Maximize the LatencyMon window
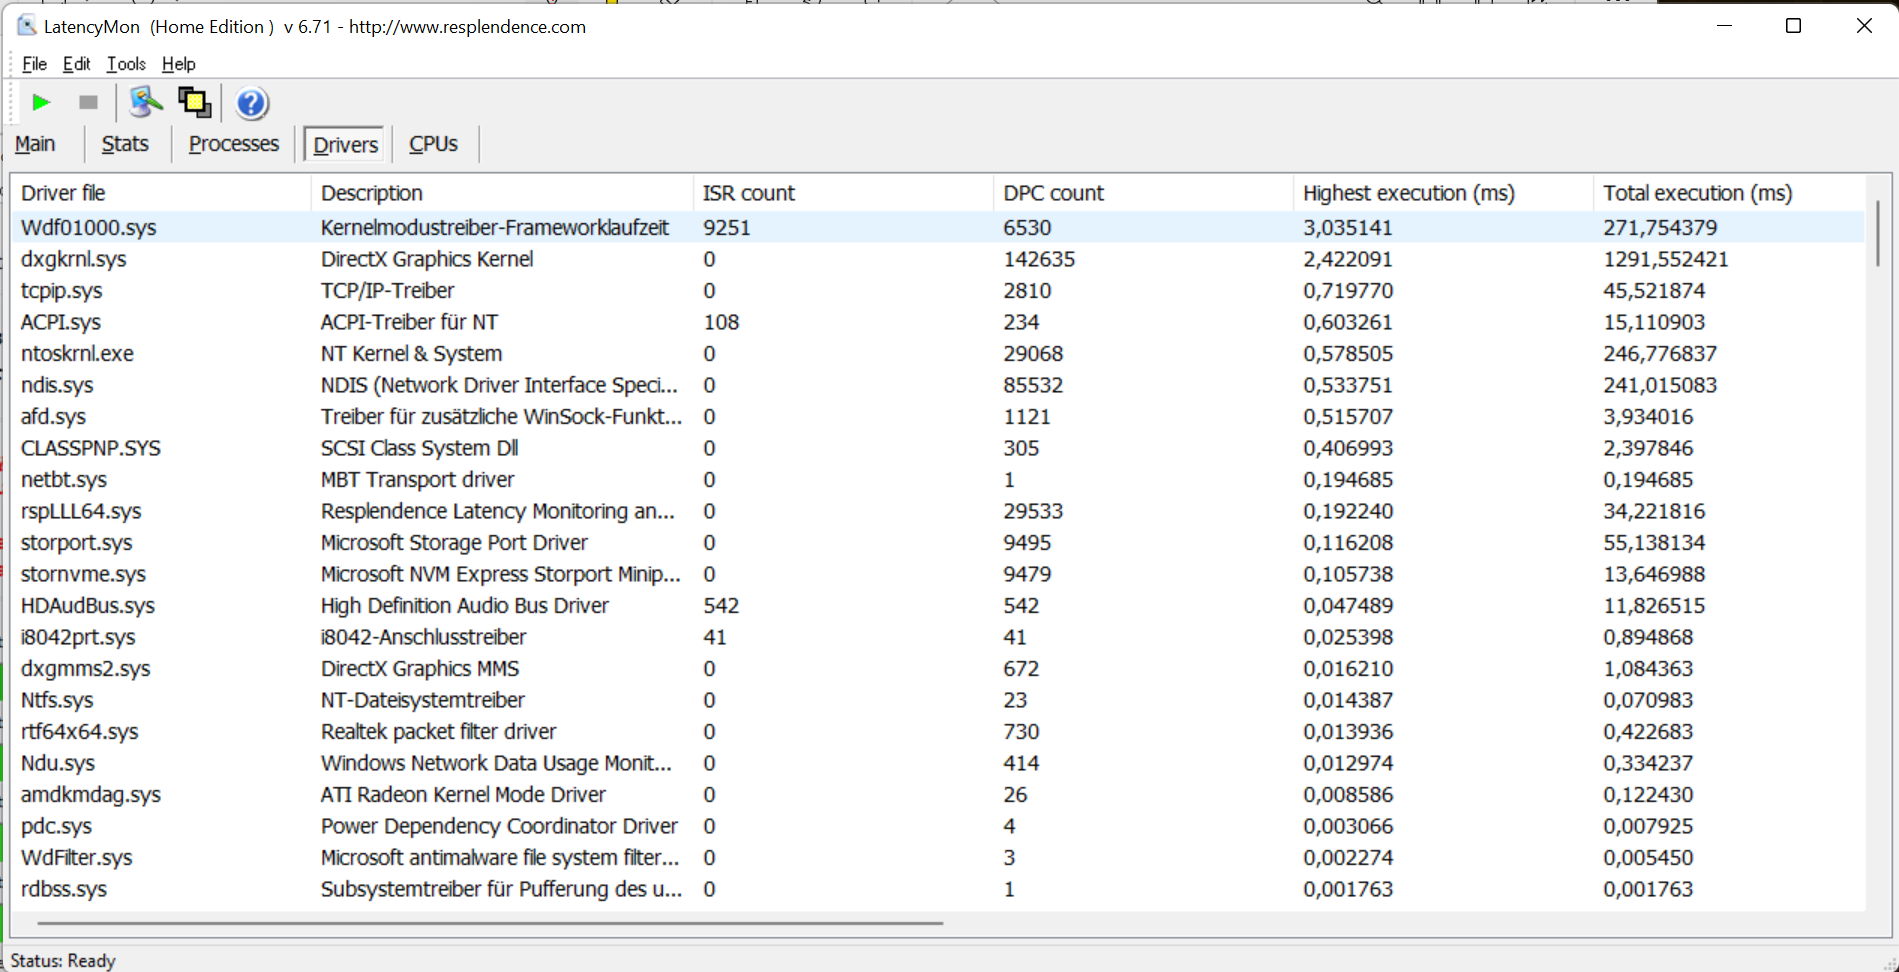This screenshot has width=1899, height=972. pos(1793,26)
